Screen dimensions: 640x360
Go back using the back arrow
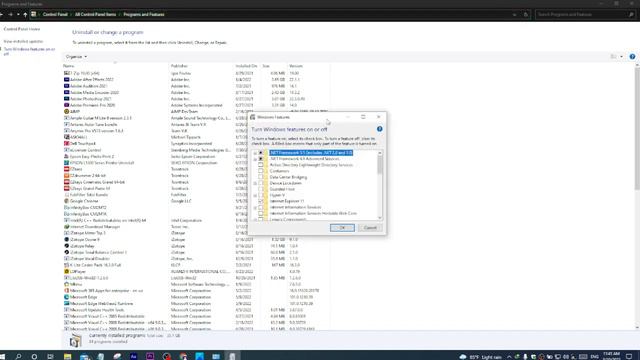(2, 14)
